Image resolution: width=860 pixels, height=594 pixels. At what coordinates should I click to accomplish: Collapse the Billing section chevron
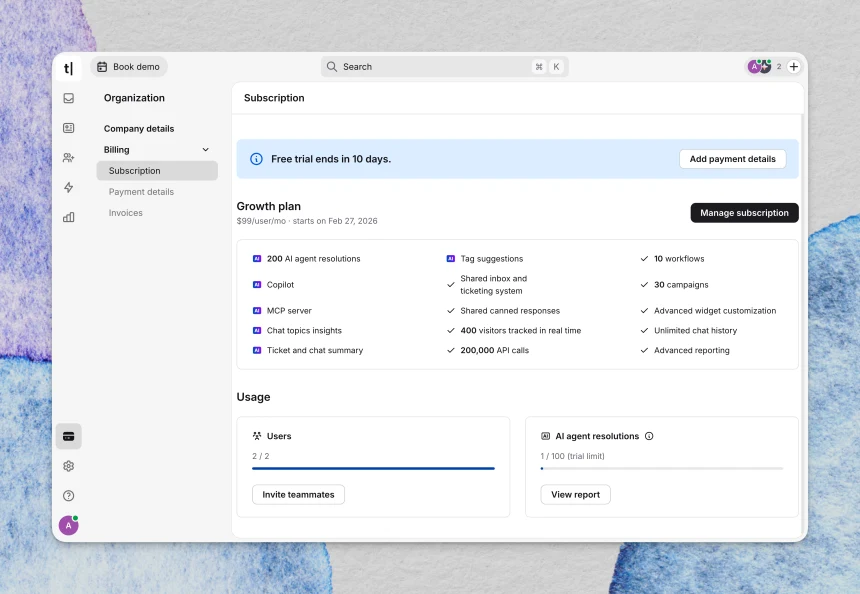[x=206, y=150]
